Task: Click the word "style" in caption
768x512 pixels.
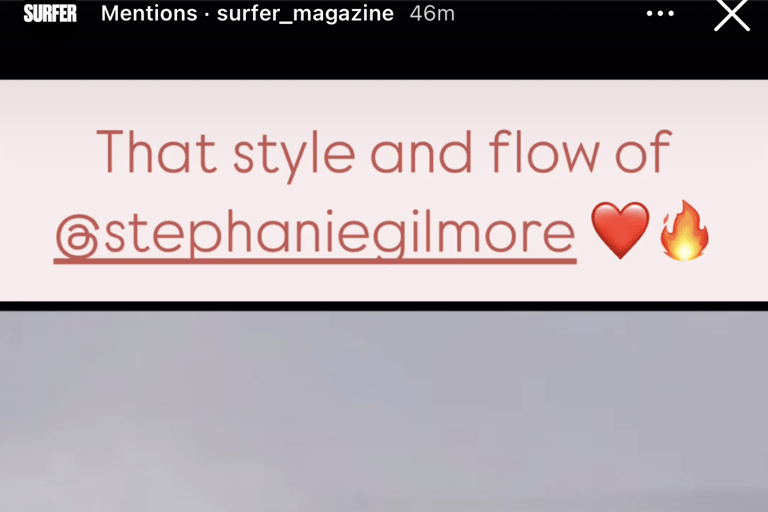Action: coord(294,156)
